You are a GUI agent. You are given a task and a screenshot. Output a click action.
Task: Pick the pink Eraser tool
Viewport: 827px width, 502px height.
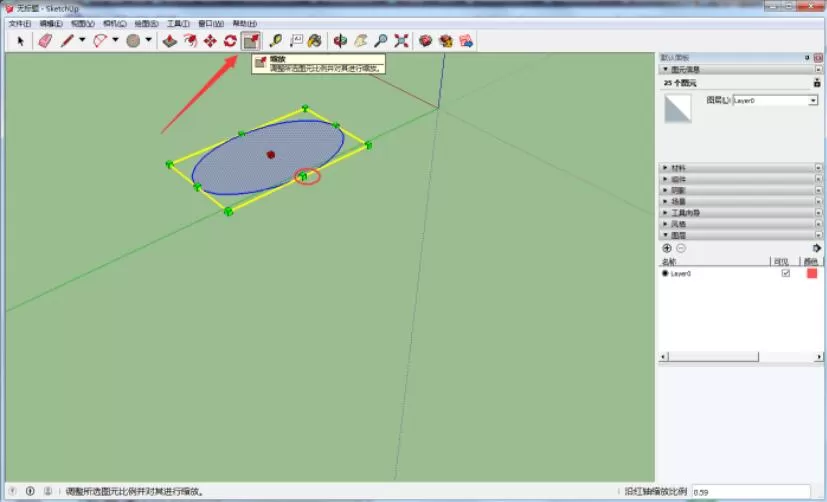click(x=45, y=41)
